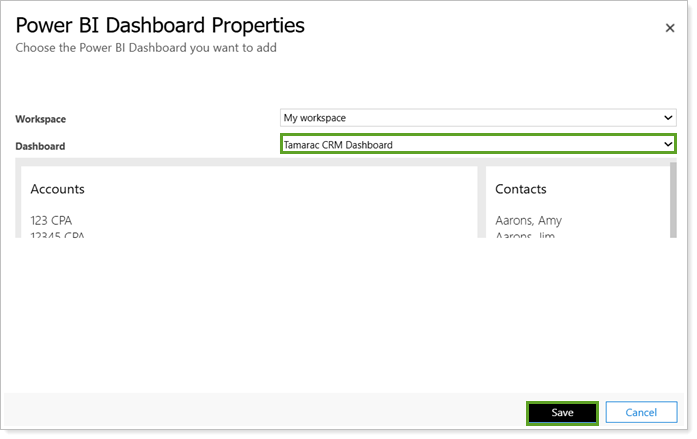Click the Dashboard dropdown chevron arrow
Viewport: 697px width, 439px height.
[x=669, y=145]
